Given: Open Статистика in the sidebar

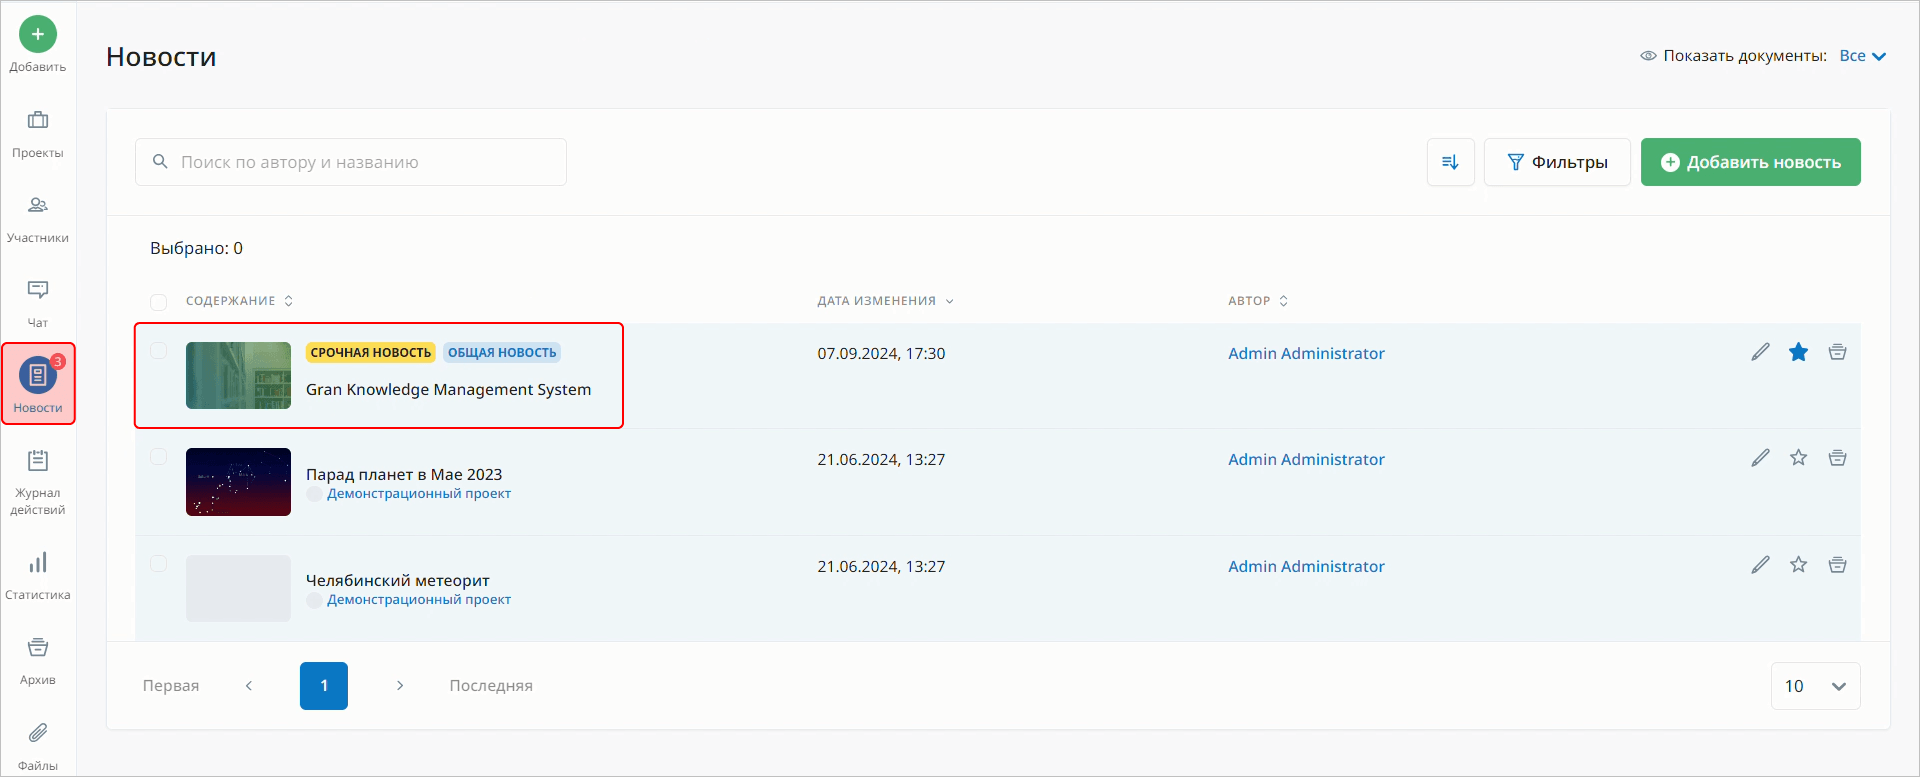Looking at the screenshot, I should point(38,576).
